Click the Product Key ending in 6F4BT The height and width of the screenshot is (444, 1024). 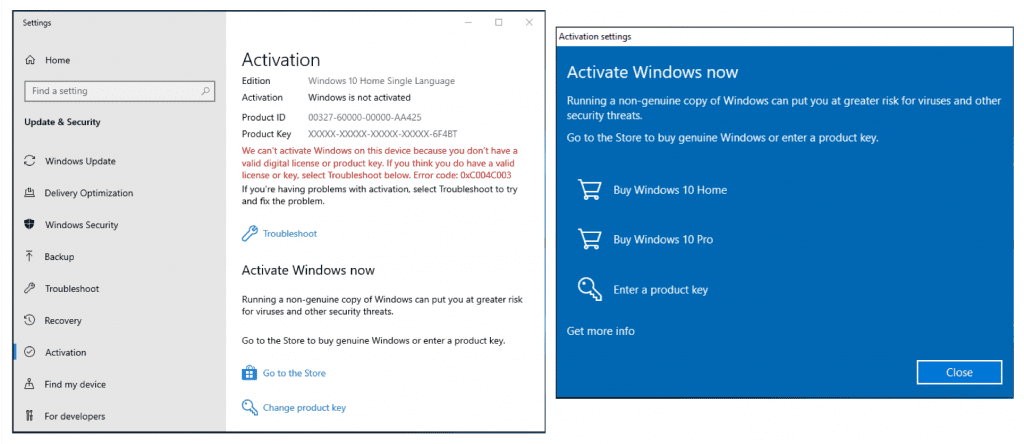point(382,134)
